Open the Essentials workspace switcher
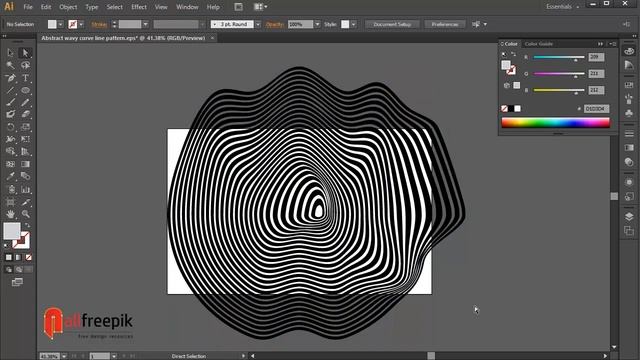The width and height of the screenshot is (640, 360). coord(562,7)
